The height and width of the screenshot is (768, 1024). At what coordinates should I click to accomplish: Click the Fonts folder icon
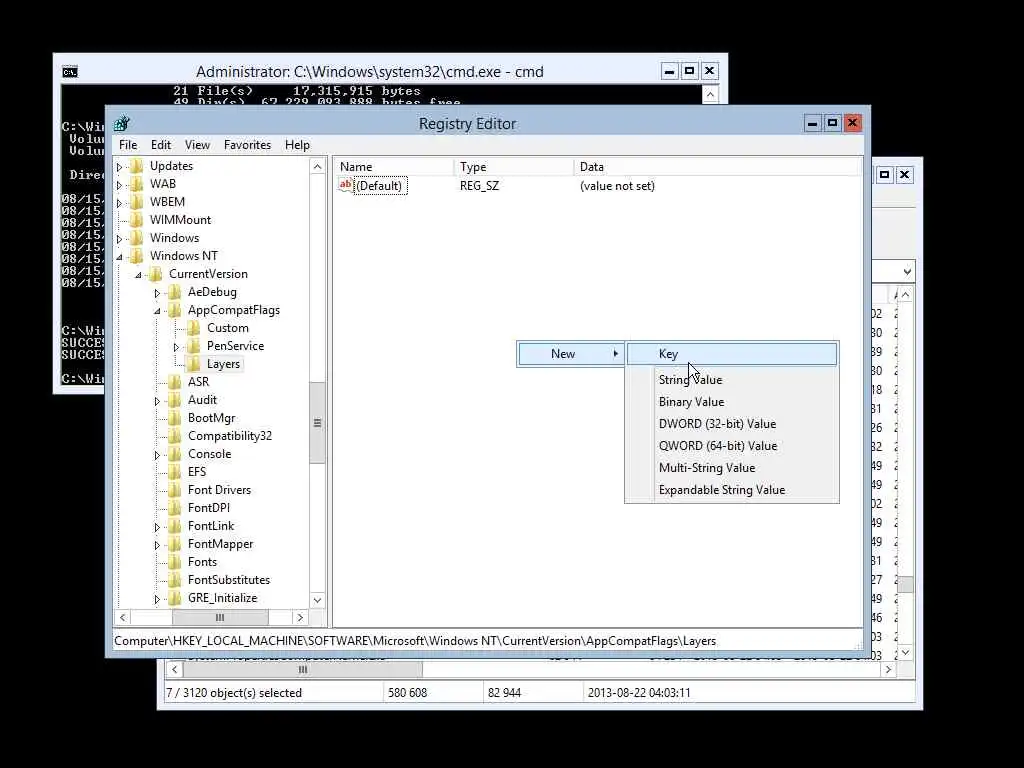coord(174,562)
